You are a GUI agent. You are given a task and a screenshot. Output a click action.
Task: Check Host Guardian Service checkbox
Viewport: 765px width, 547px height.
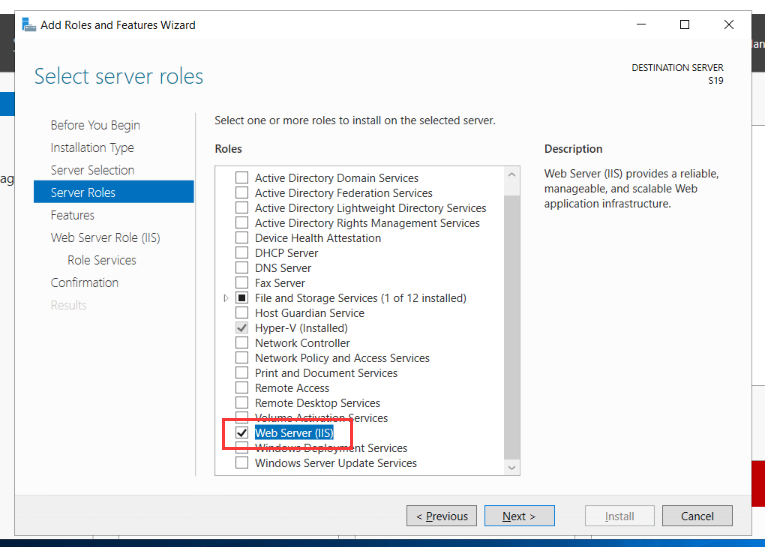[242, 313]
